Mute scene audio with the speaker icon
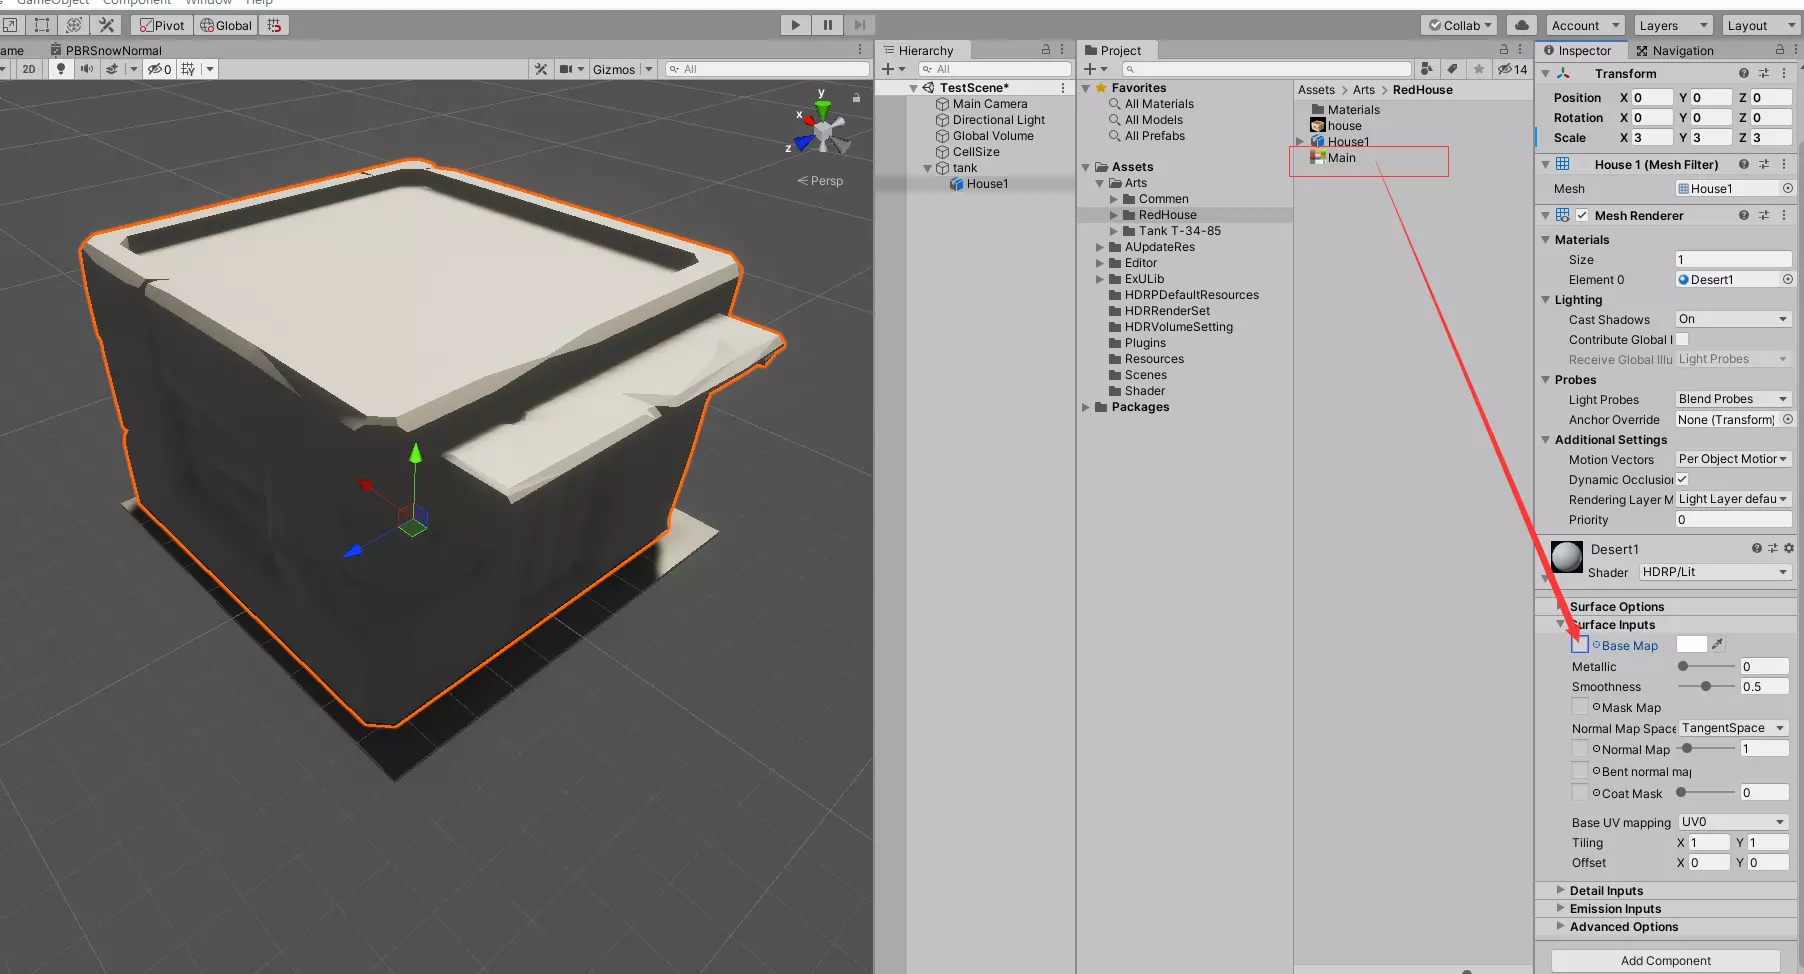Screen dimensions: 1804x974 [87, 69]
